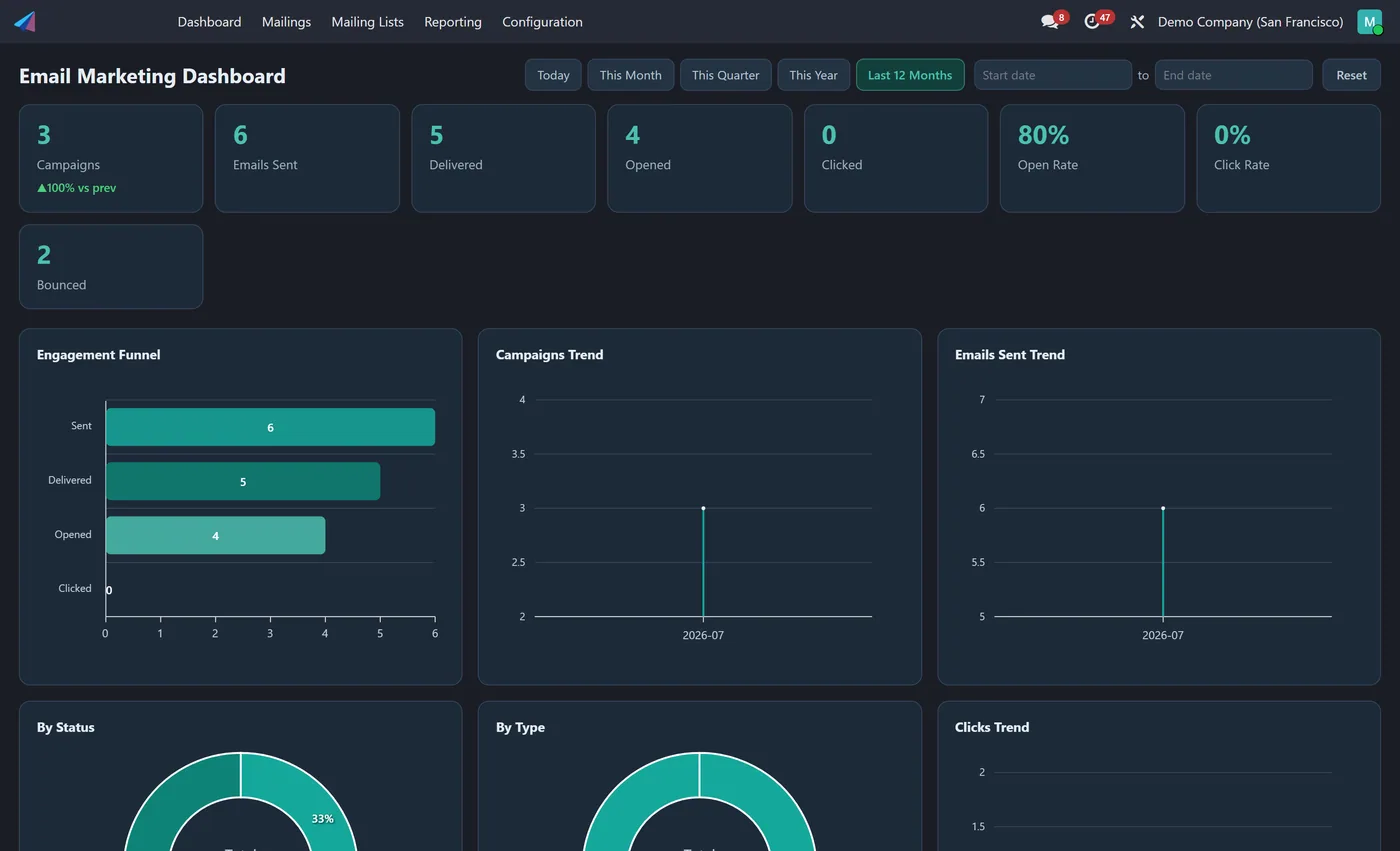Click the 'Email Marketing Dashboard' heading
This screenshot has height=851, width=1400.
[x=152, y=76]
